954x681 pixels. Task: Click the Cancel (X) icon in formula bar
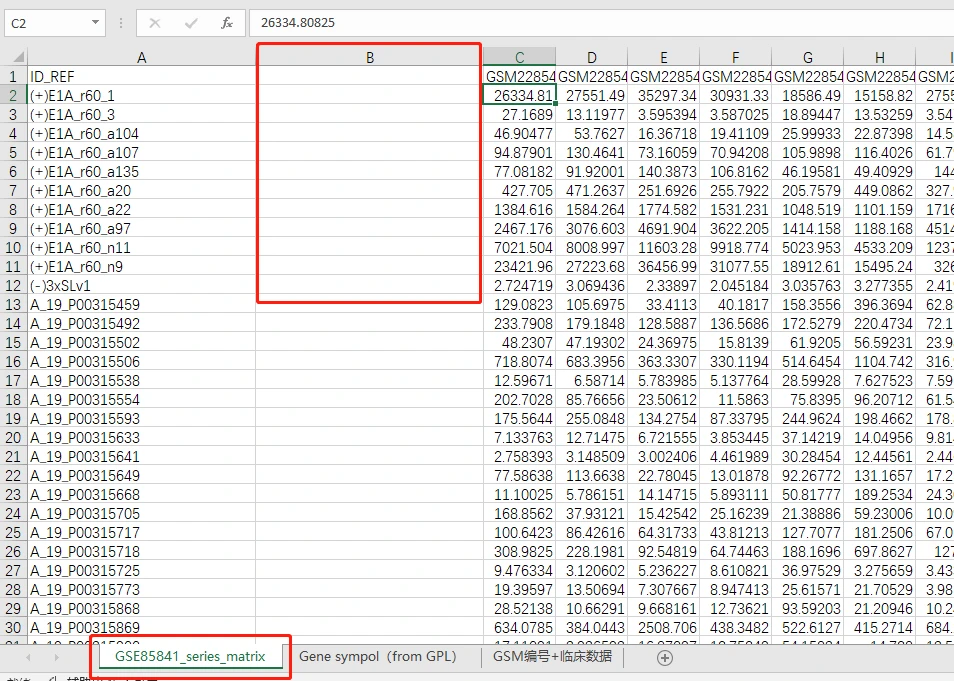[155, 23]
